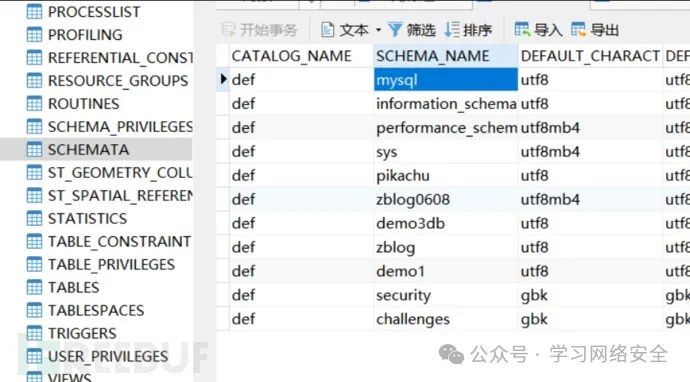Click the 开始事务 button label
Screen dimensions: 690x382
[269, 30]
